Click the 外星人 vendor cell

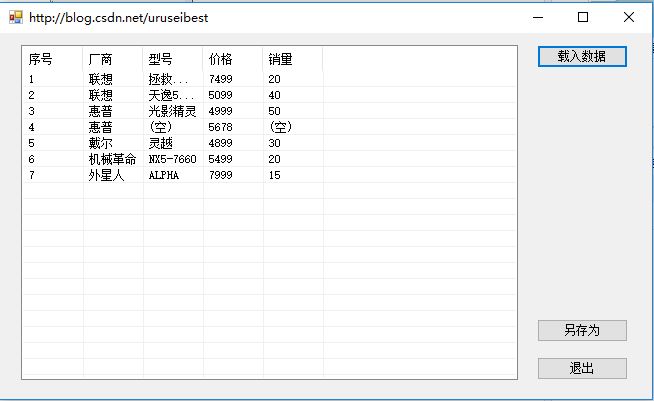(x=106, y=175)
